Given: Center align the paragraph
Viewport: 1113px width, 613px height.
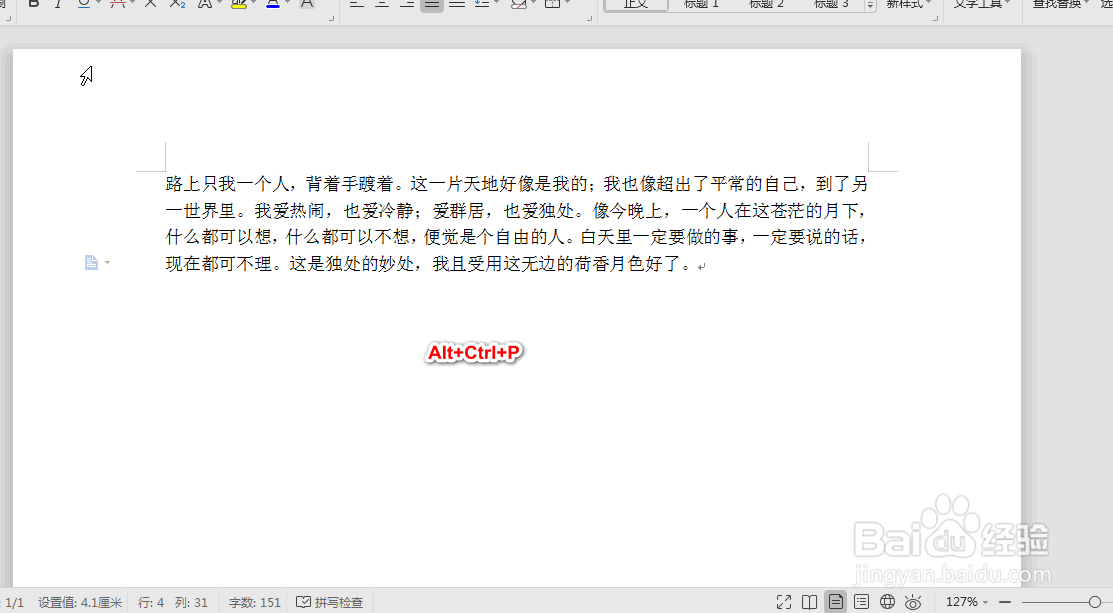Looking at the screenshot, I should pos(382,4).
